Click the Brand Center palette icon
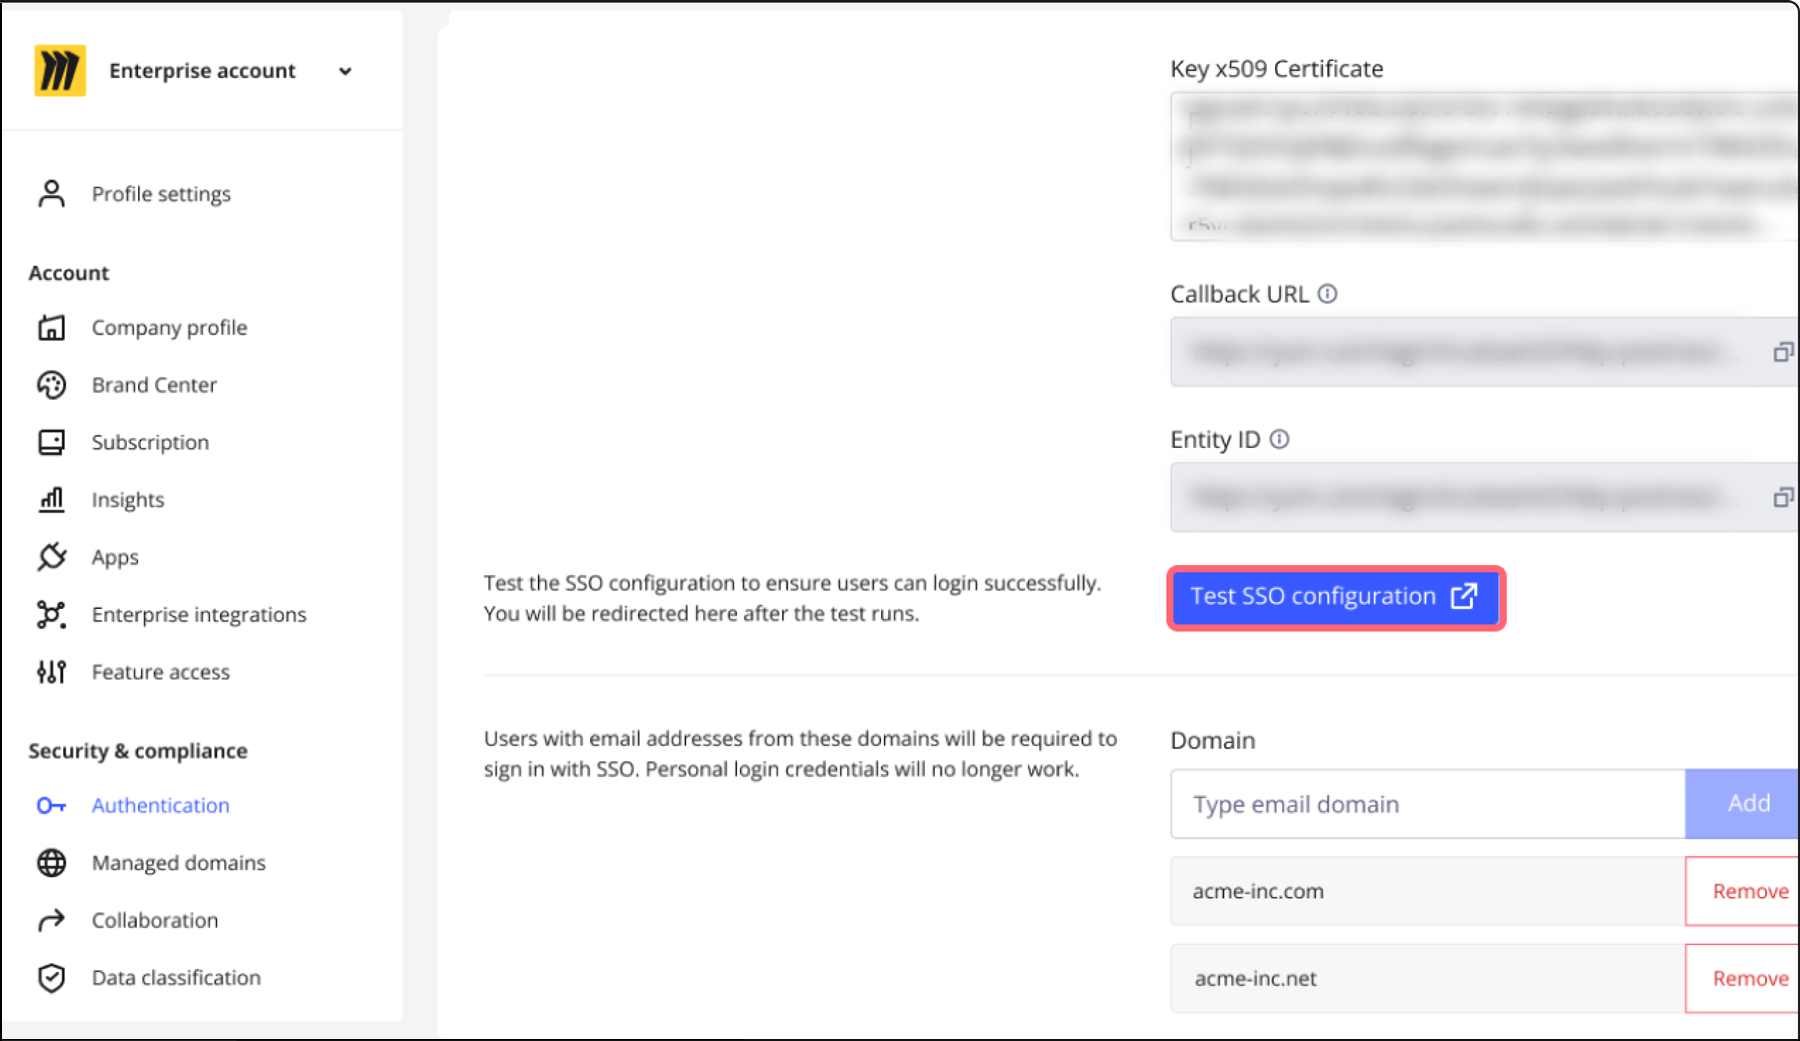Viewport: 1800px width, 1041px height. point(51,385)
